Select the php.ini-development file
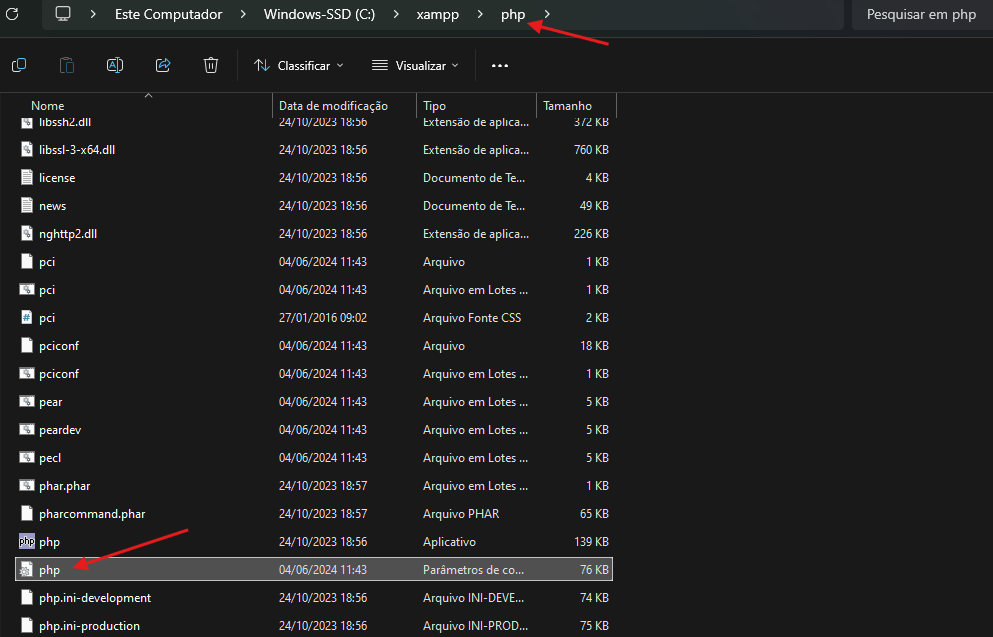993x637 pixels. [x=95, y=597]
